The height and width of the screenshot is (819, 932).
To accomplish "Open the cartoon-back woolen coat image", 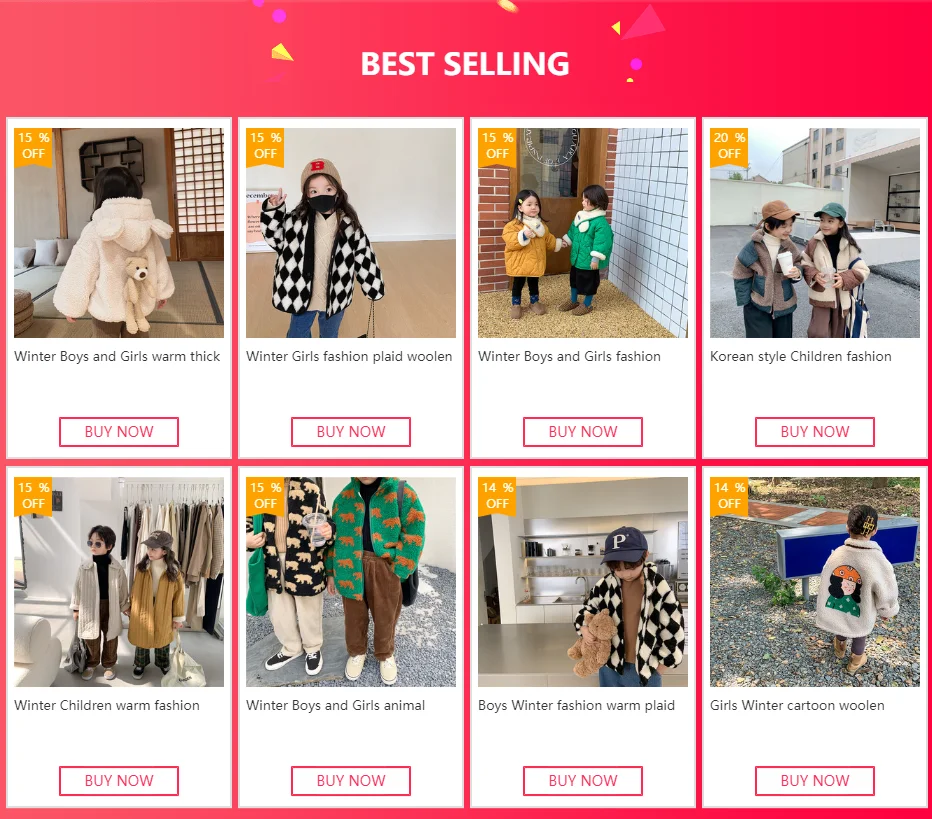I will point(815,582).
